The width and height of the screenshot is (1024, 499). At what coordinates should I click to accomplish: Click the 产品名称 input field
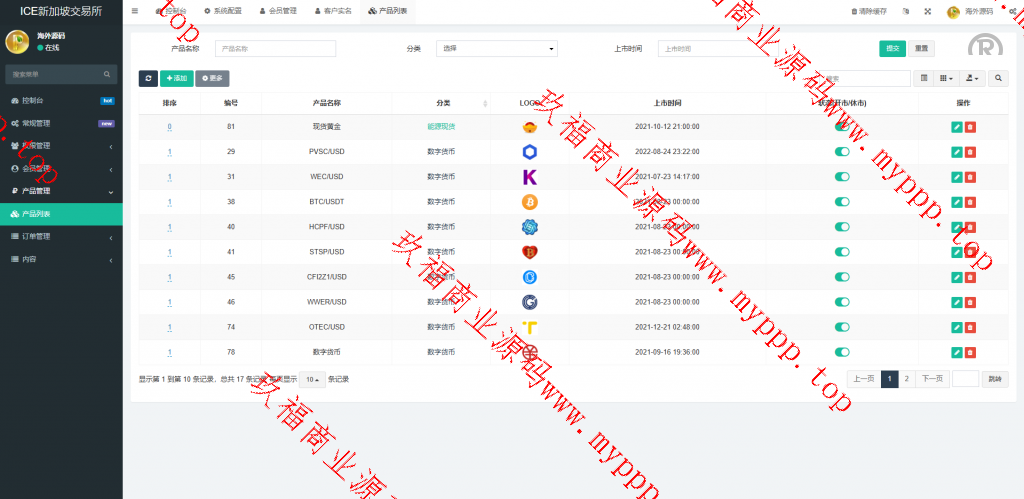(x=276, y=48)
